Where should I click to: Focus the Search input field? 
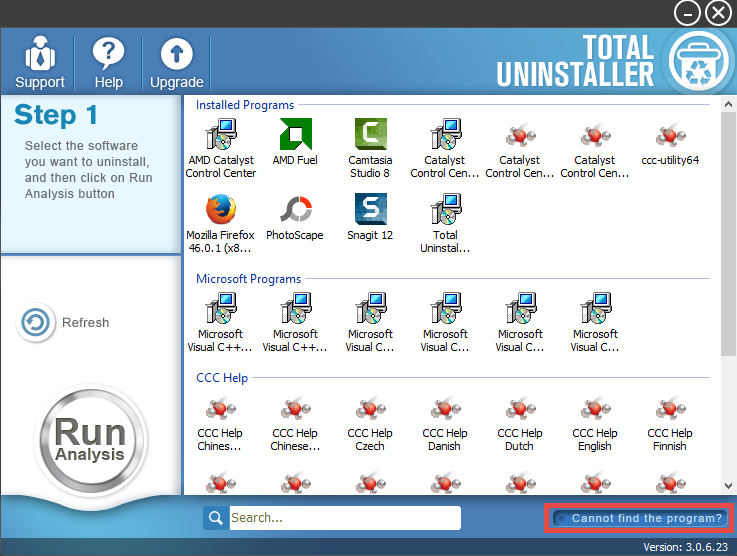(344, 518)
